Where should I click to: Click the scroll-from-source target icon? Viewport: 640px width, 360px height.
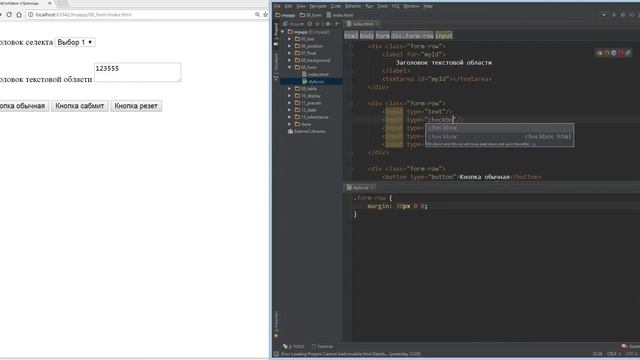coord(310,24)
